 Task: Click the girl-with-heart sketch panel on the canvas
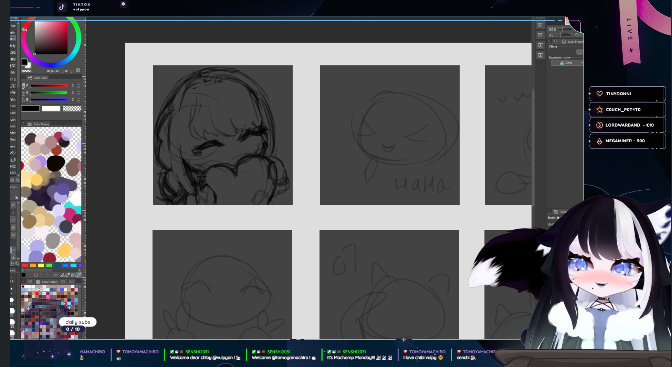223,135
